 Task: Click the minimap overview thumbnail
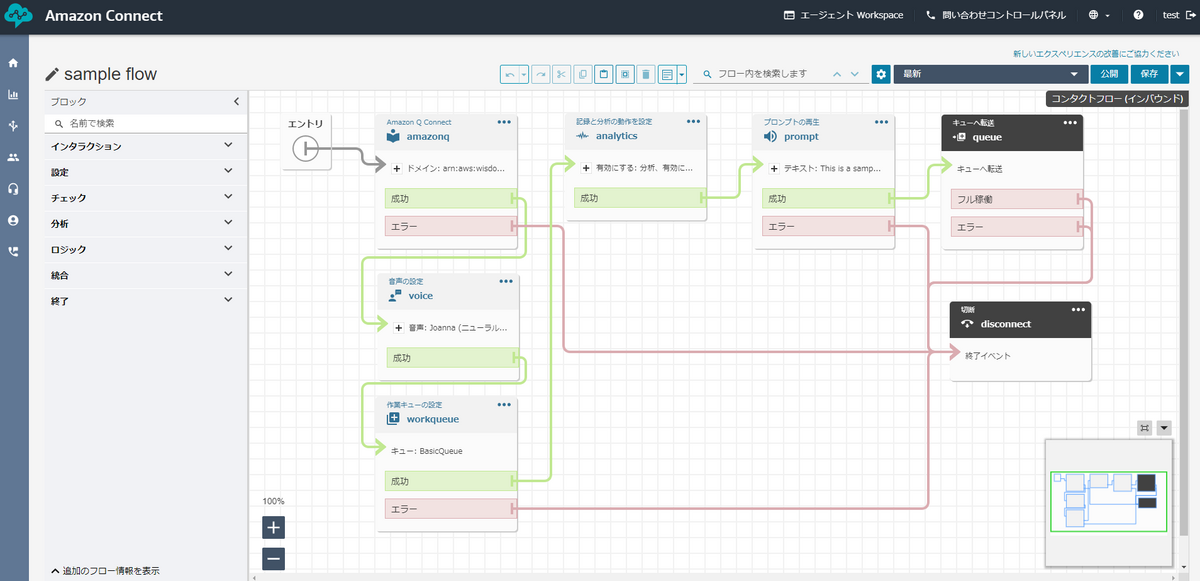tap(1110, 500)
